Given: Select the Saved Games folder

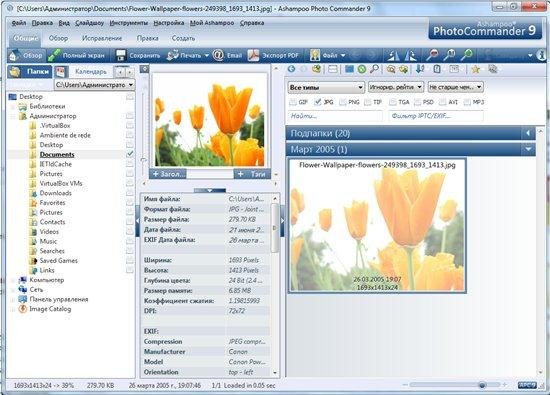Looking at the screenshot, I should click(x=58, y=261).
